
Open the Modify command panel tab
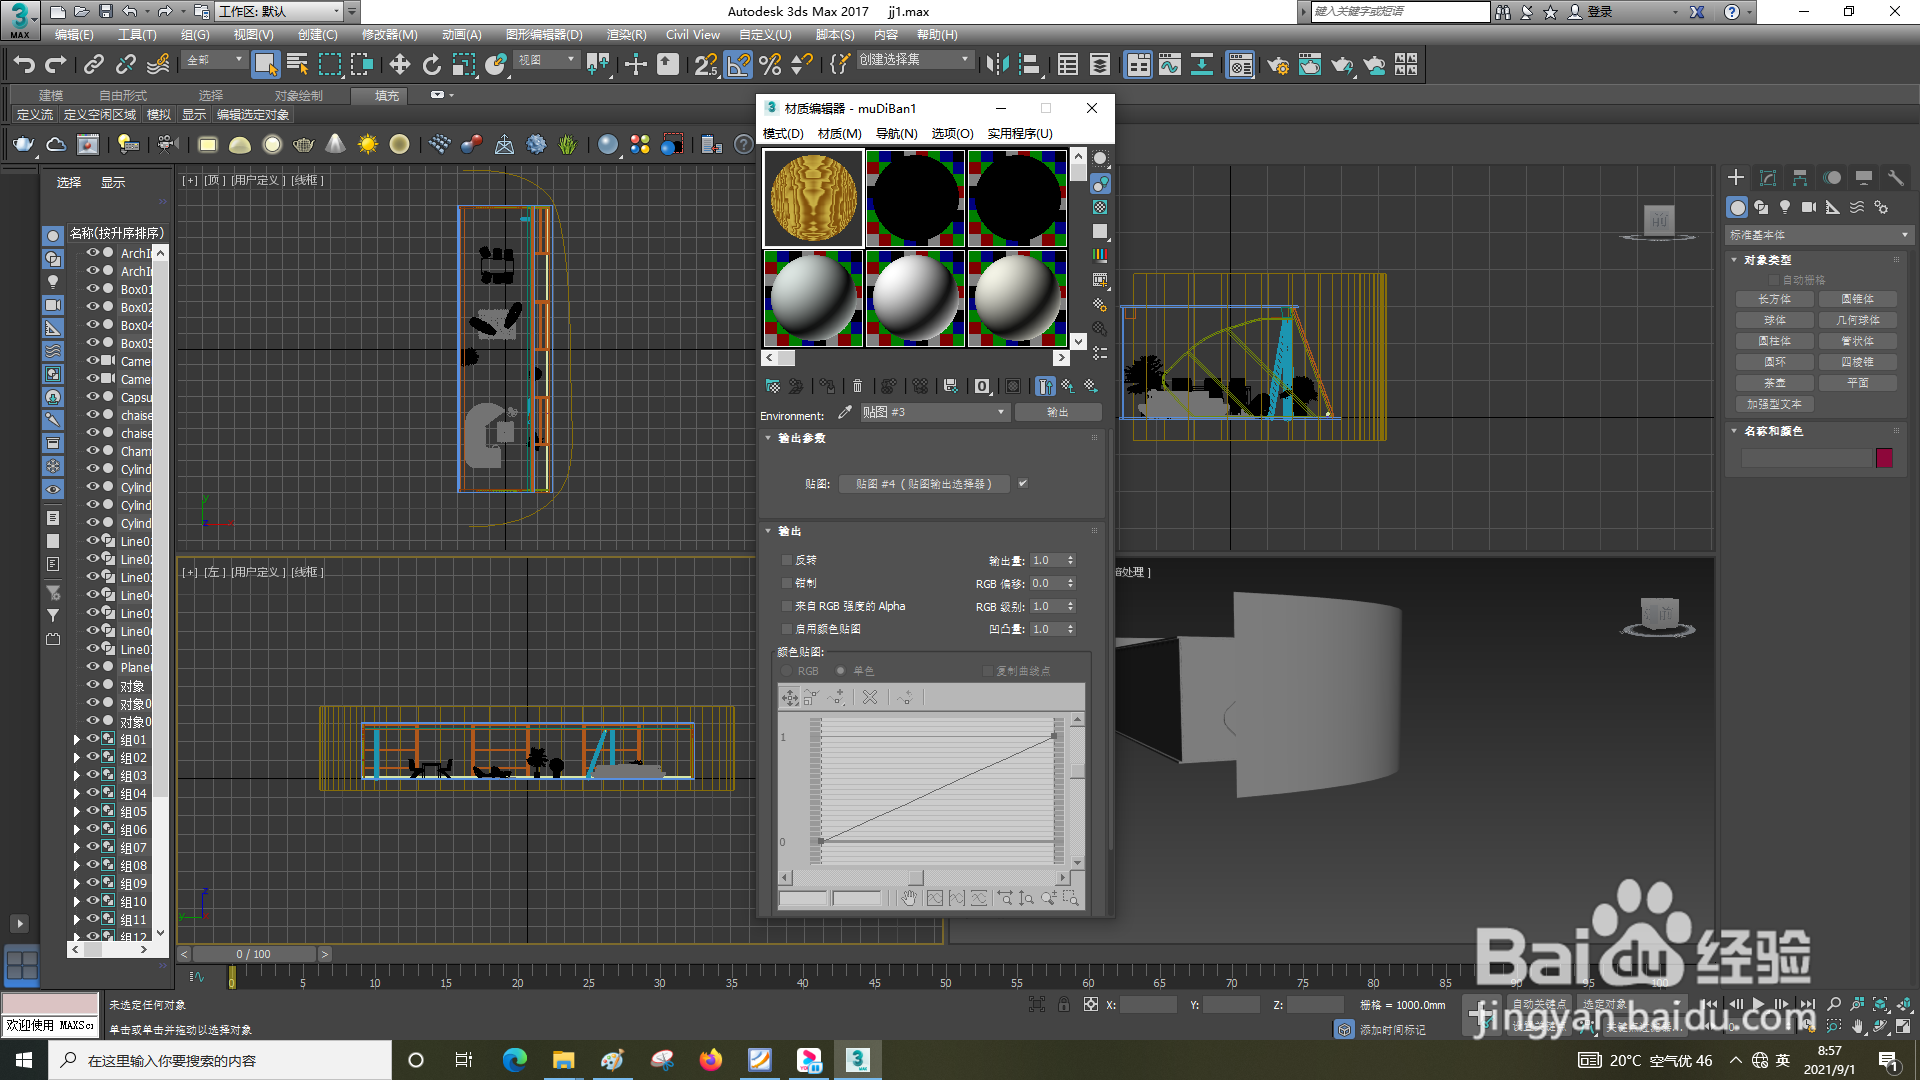tap(1768, 178)
